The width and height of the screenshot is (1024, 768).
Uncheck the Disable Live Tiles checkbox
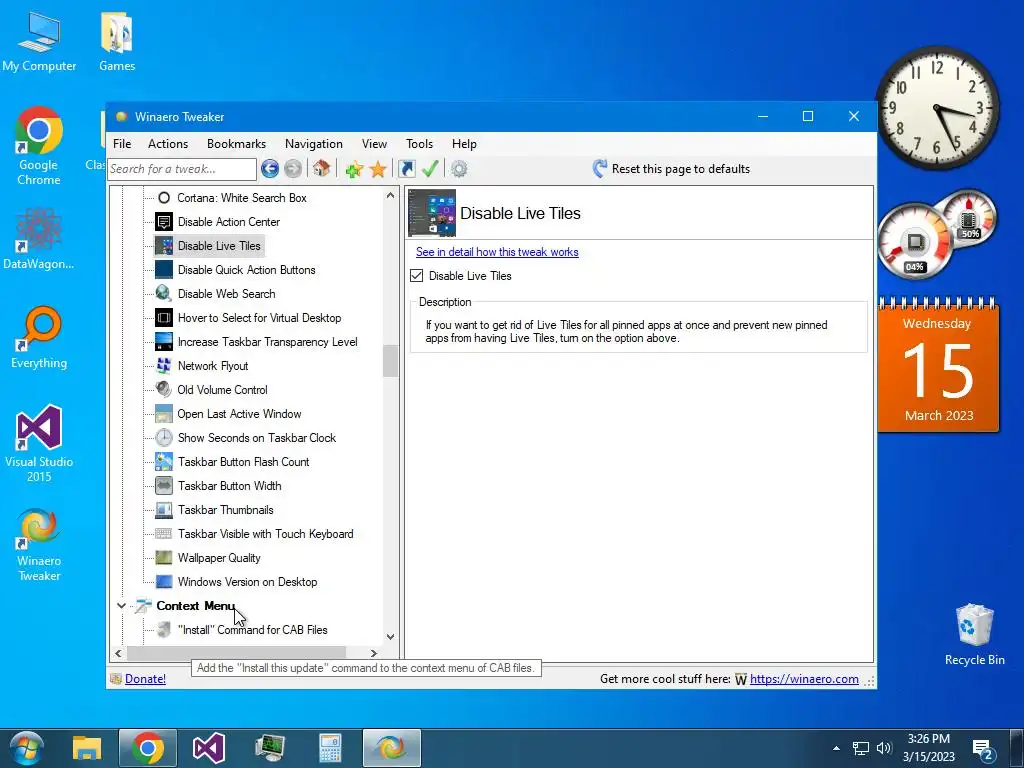click(x=417, y=276)
